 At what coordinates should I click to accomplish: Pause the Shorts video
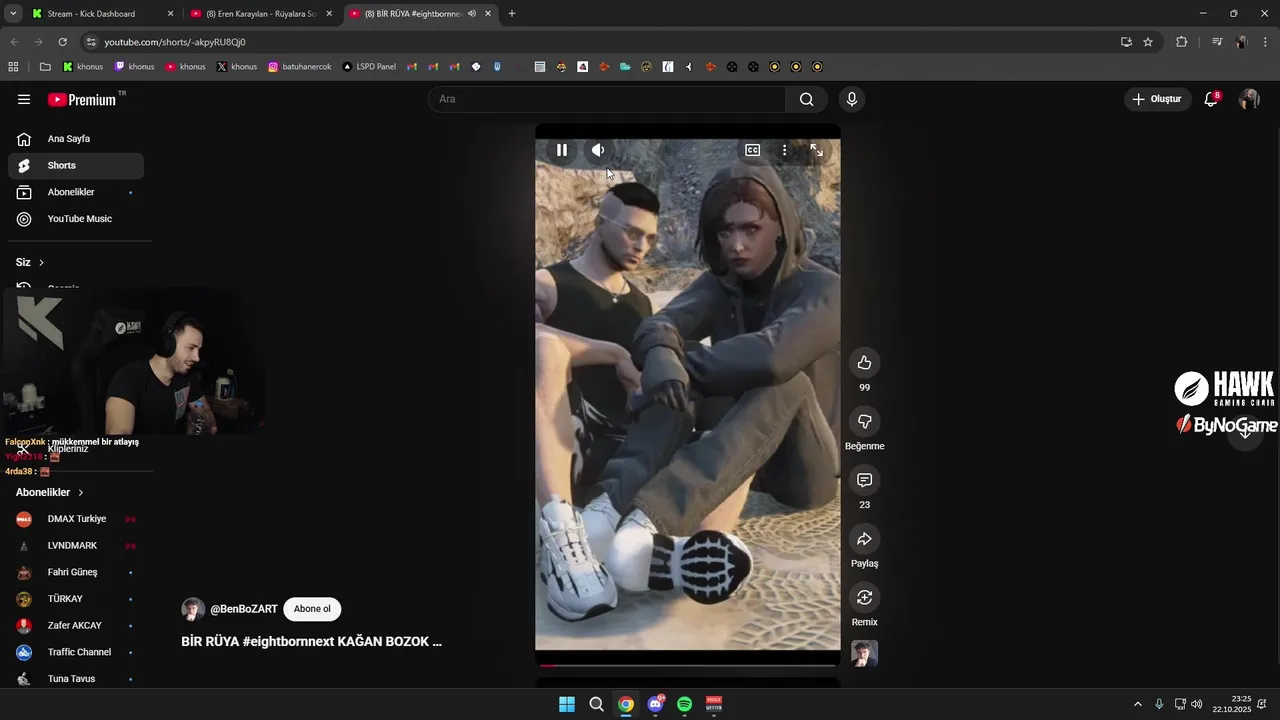click(x=562, y=150)
